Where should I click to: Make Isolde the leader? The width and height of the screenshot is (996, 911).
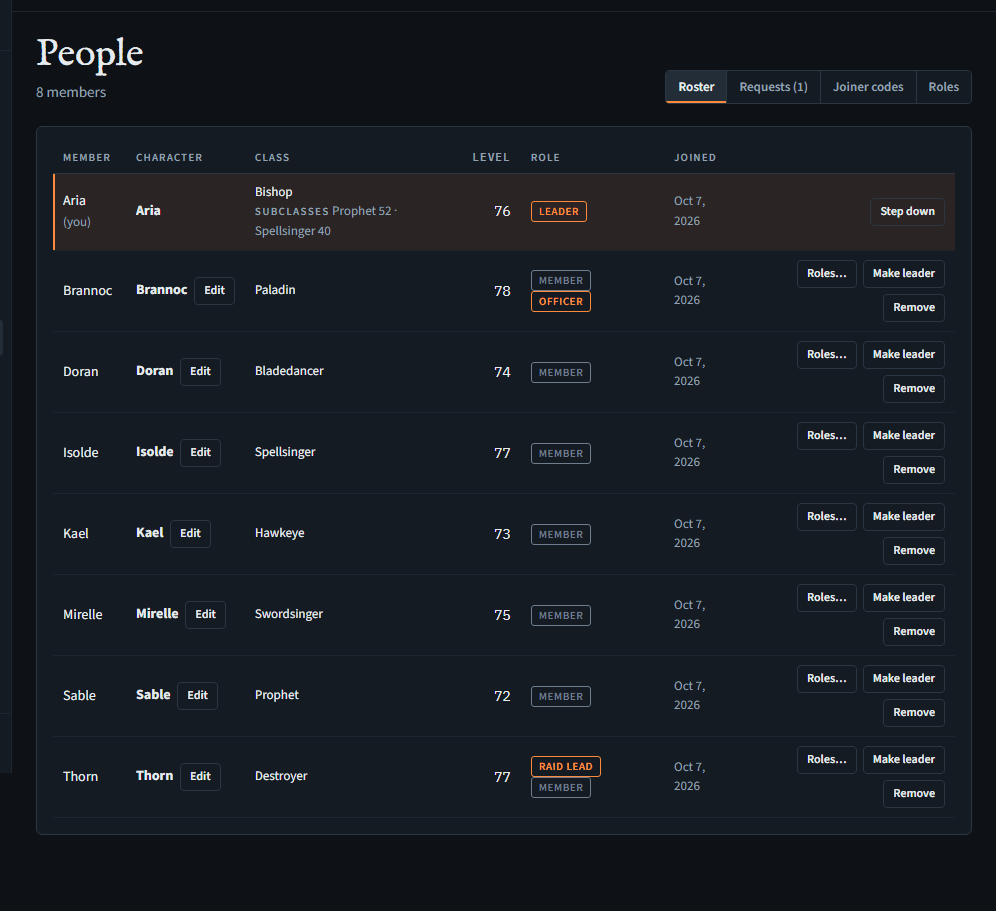coord(903,436)
